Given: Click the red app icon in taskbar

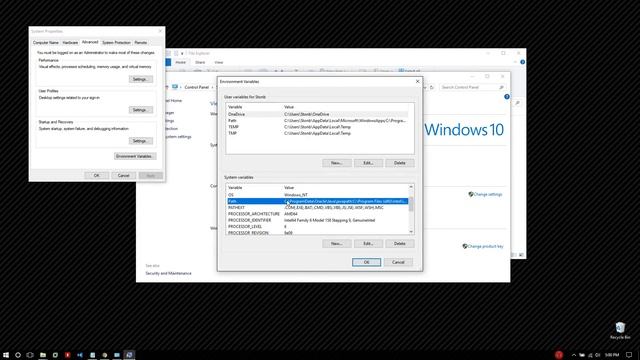Looking at the screenshot, I should coord(67,355).
